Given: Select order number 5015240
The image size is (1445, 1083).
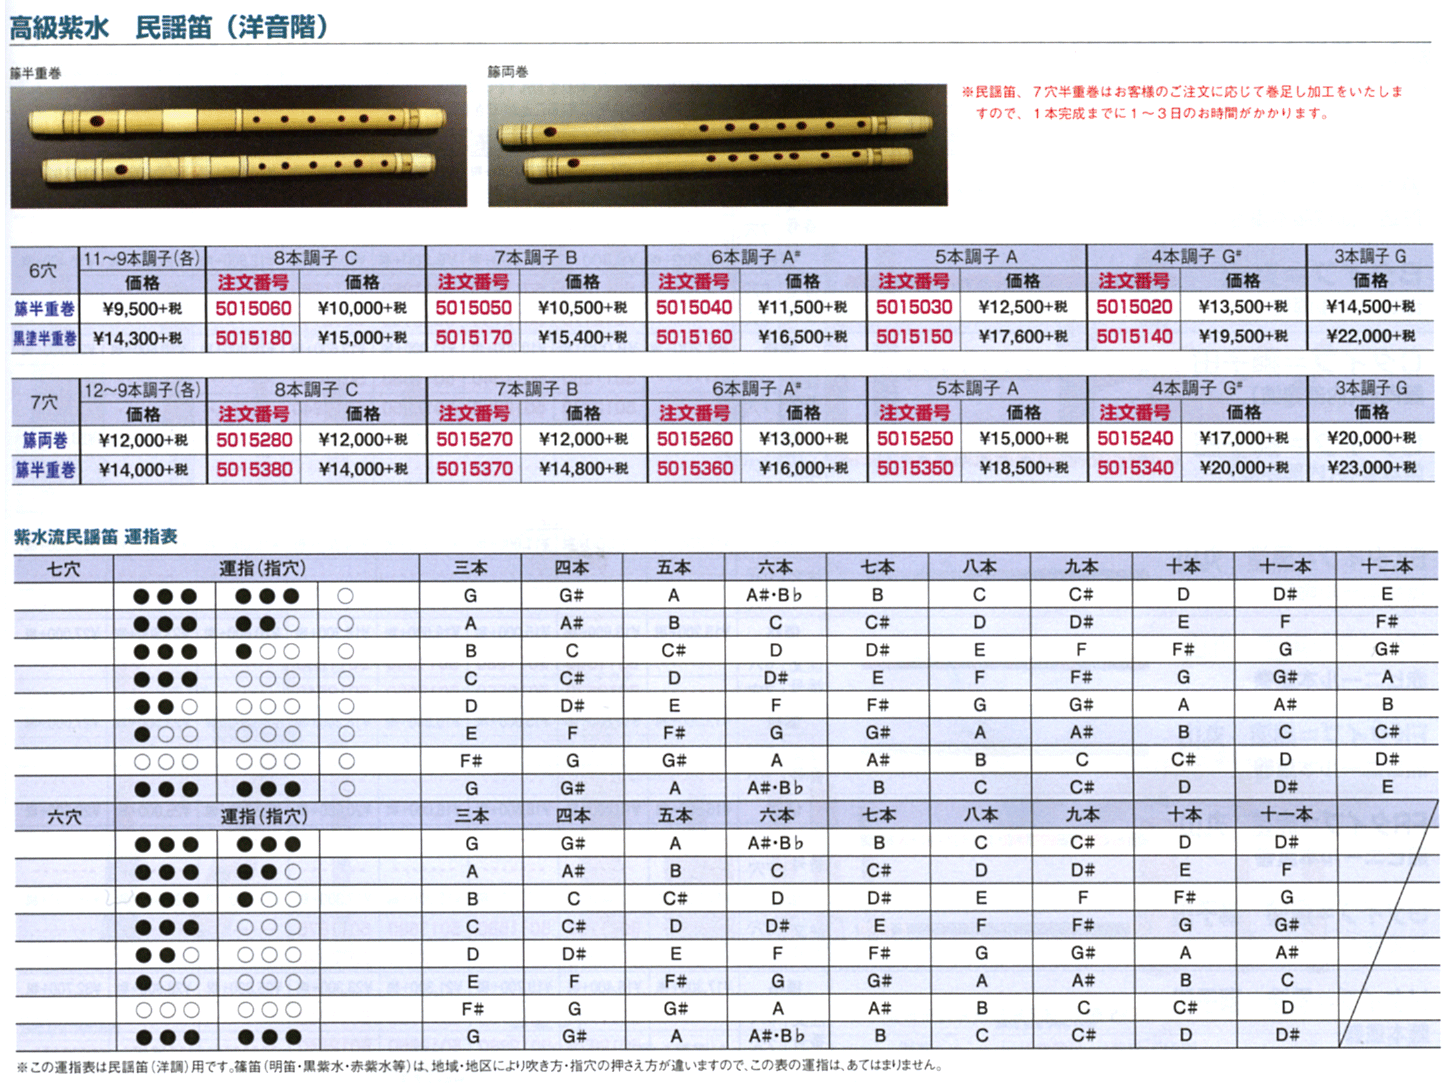Looking at the screenshot, I should pyautogui.click(x=1135, y=438).
